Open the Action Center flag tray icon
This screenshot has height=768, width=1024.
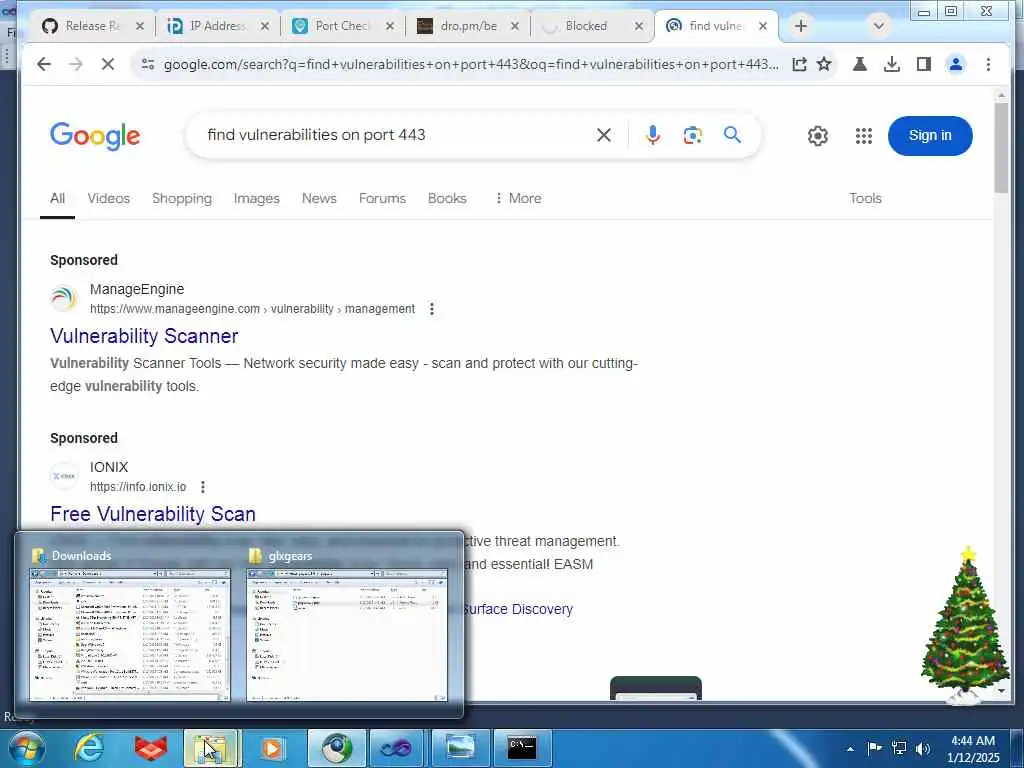coord(874,748)
